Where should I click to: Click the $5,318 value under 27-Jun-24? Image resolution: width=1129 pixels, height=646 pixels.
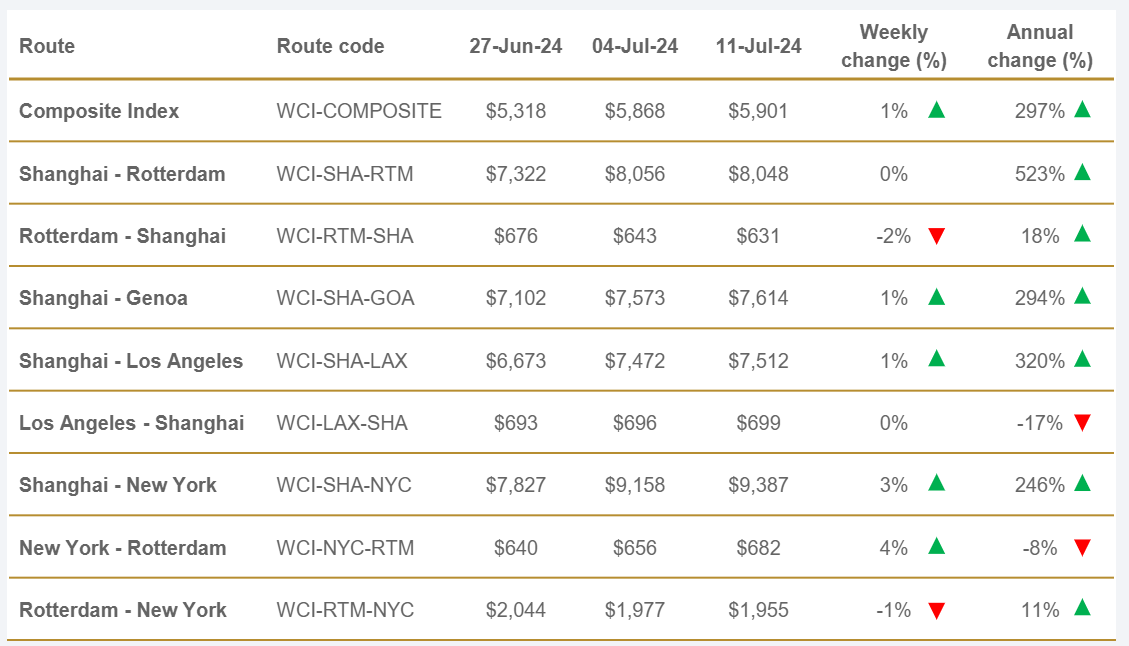516,111
